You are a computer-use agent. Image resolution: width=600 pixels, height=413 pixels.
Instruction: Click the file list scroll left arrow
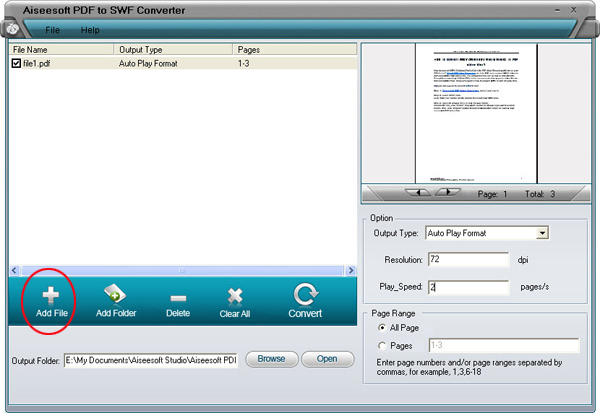point(15,271)
